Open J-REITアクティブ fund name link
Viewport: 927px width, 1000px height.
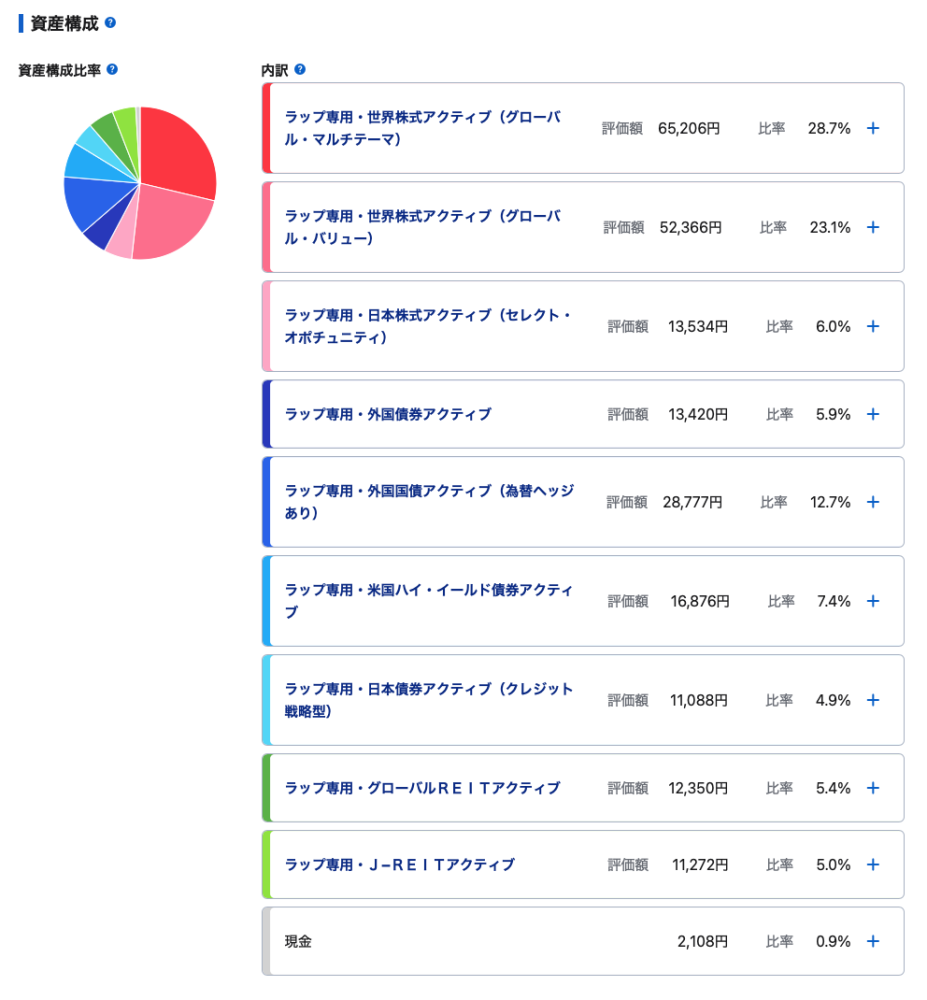point(399,865)
